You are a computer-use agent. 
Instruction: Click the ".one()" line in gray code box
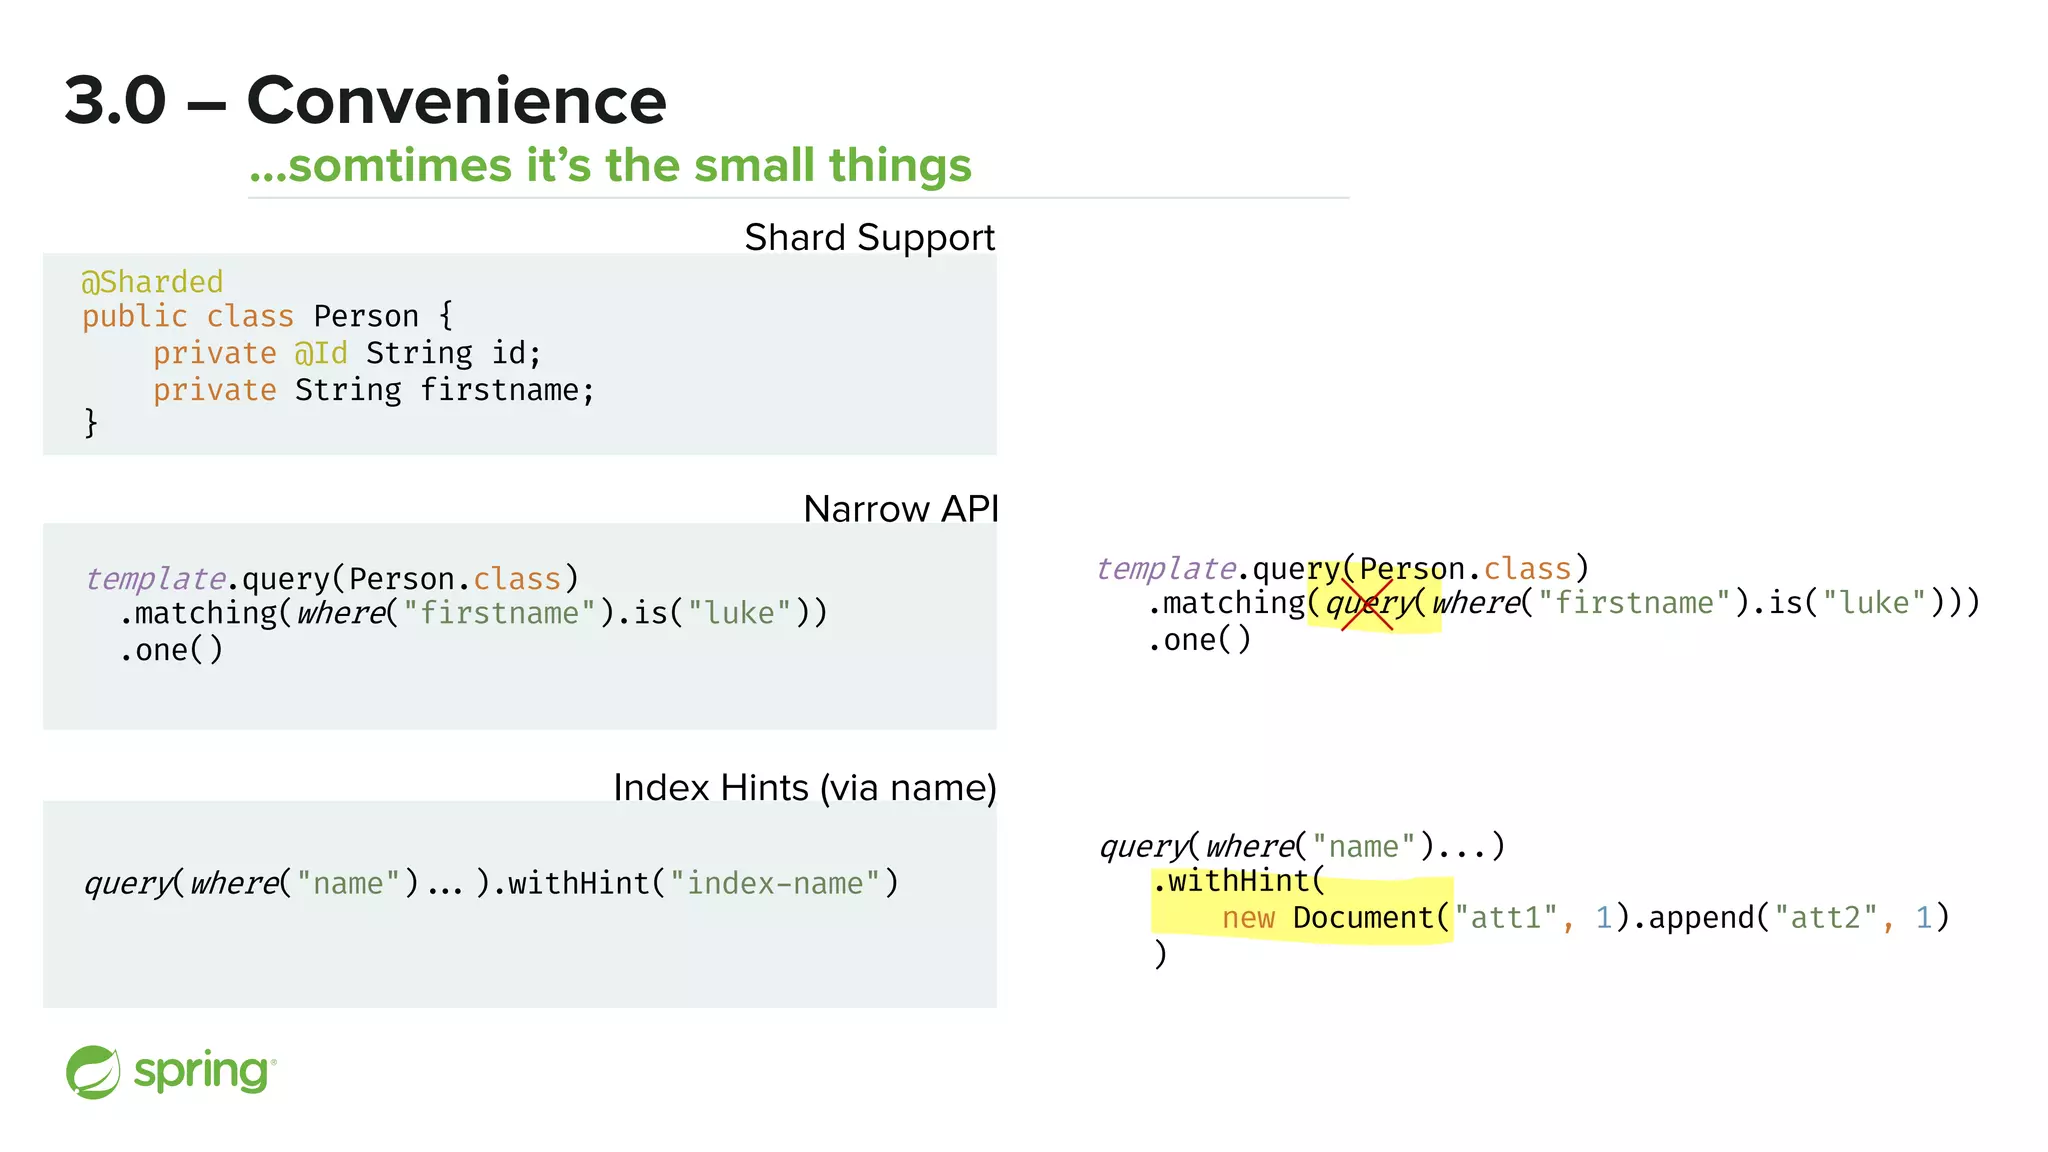pyautogui.click(x=171, y=650)
